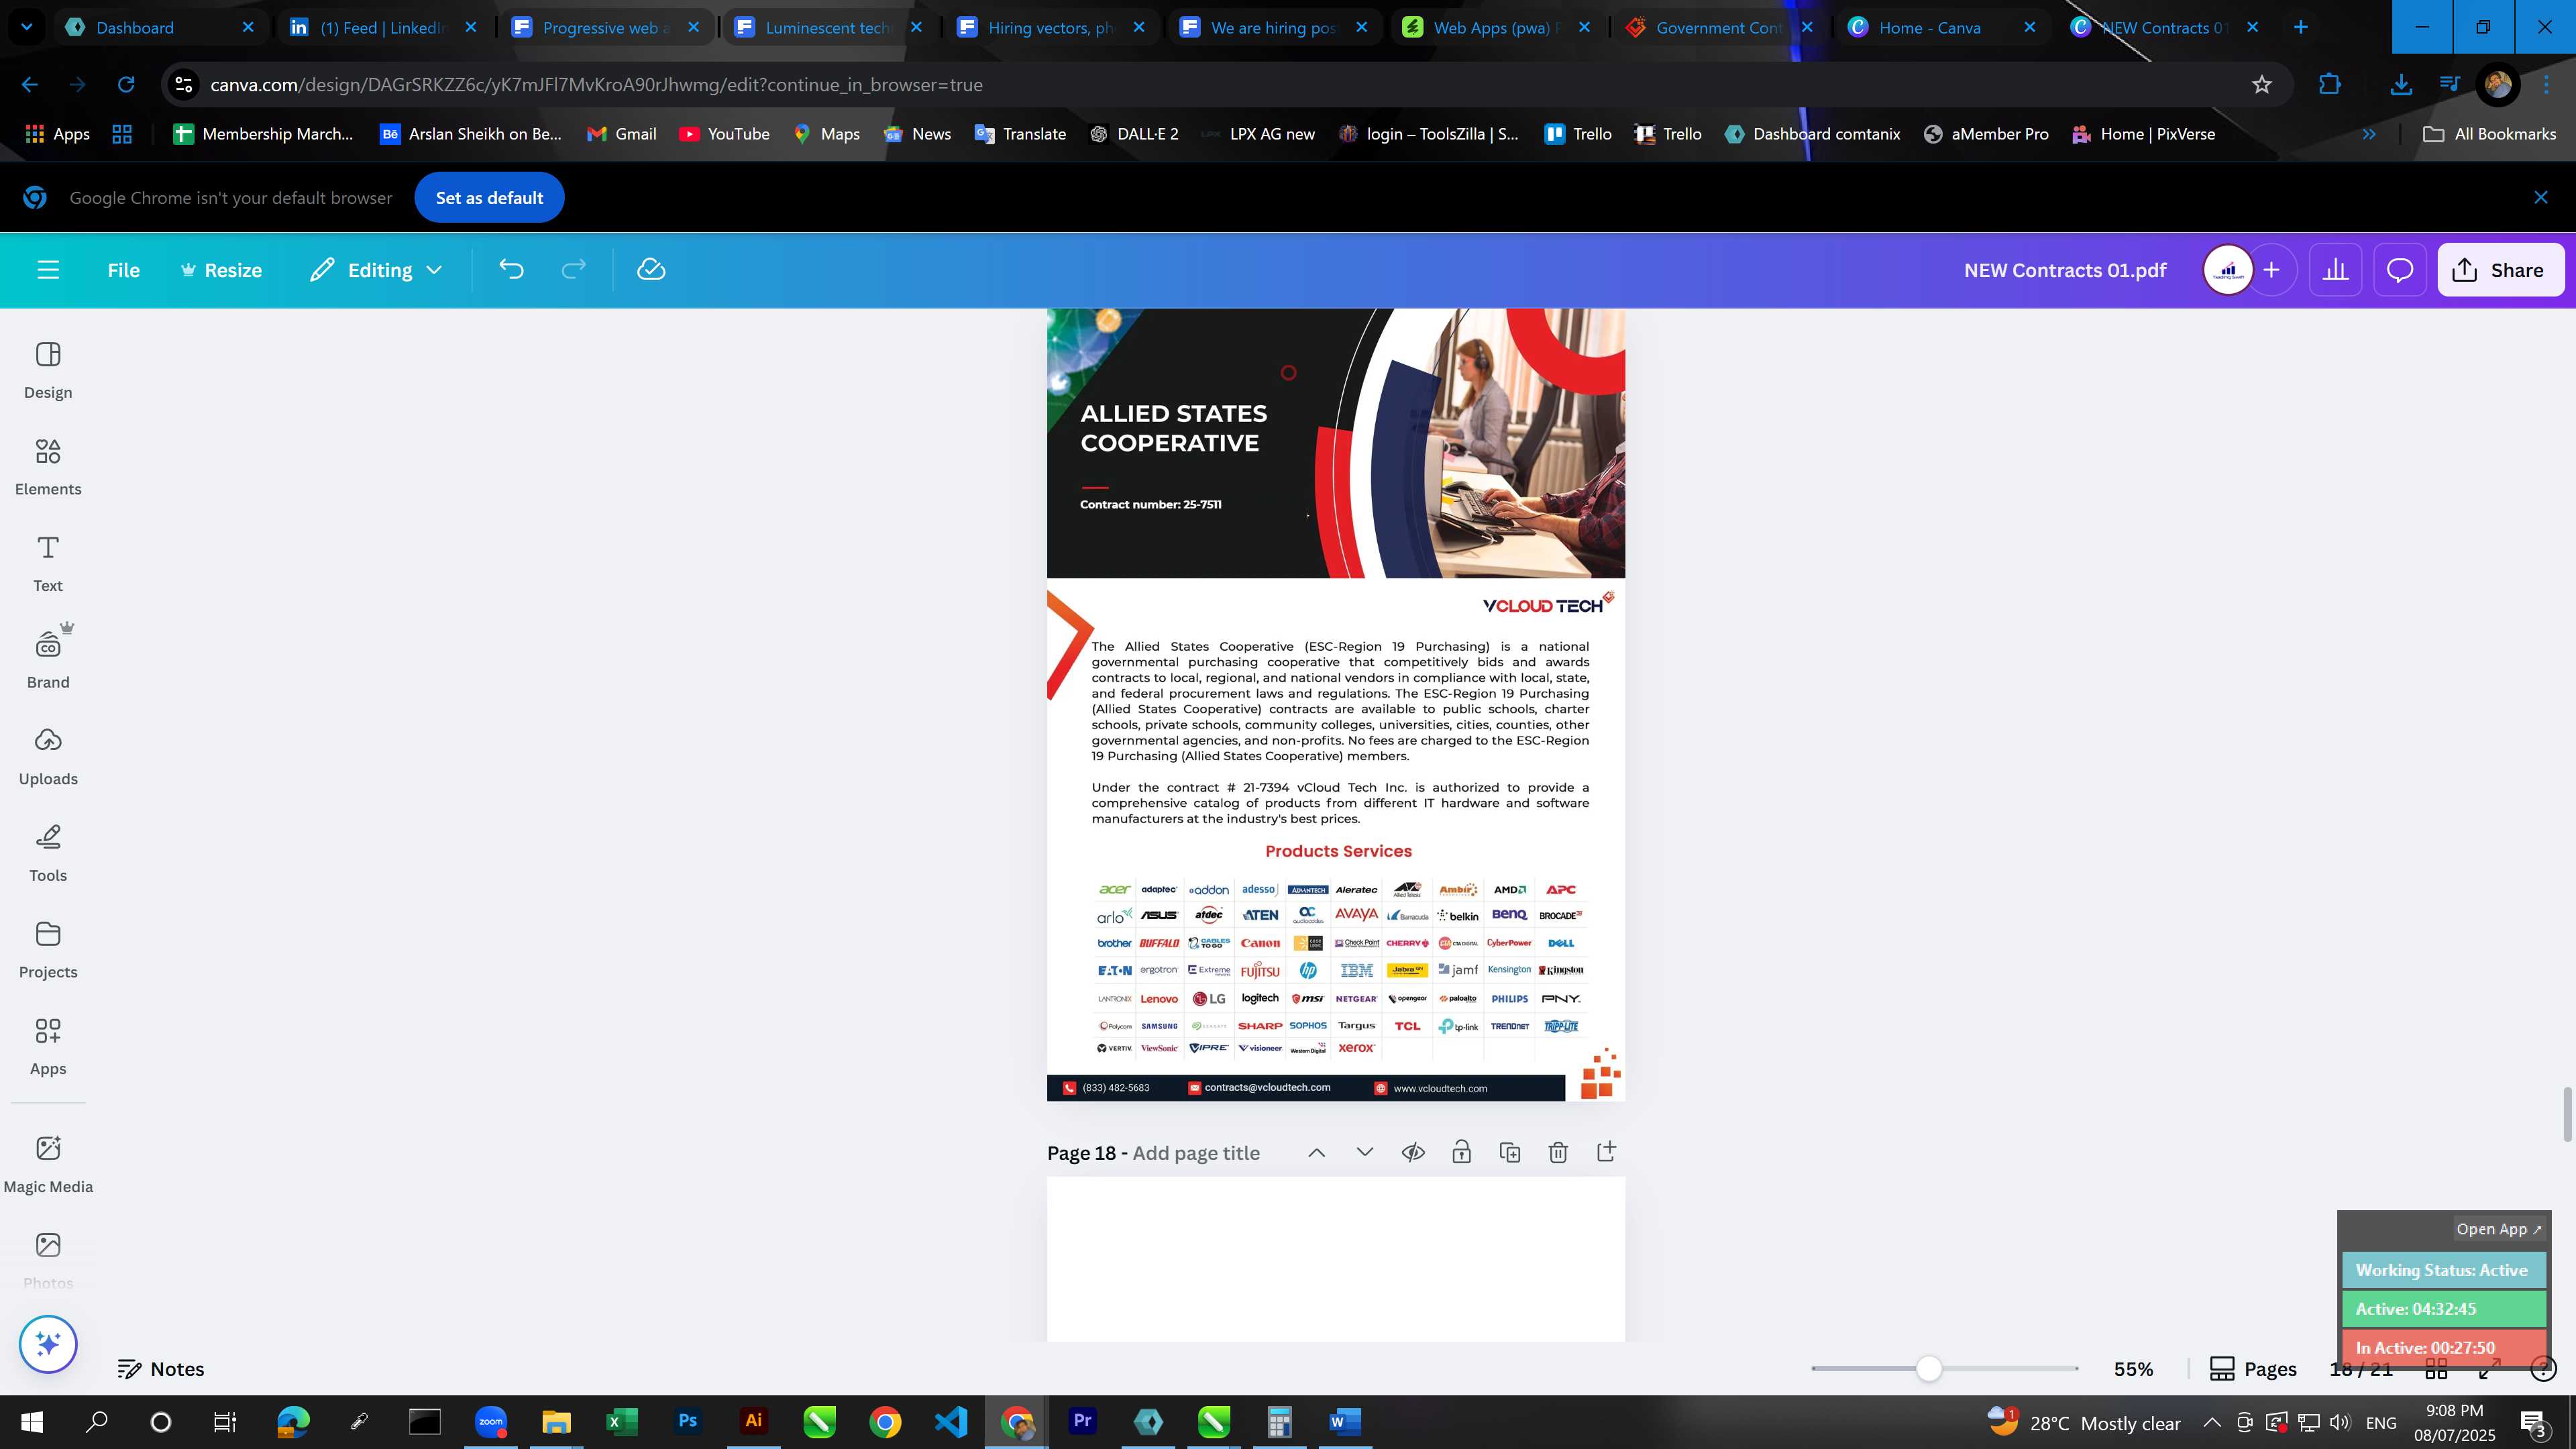Image resolution: width=2576 pixels, height=1449 pixels.
Task: Redo the last undone action
Action: pos(573,270)
